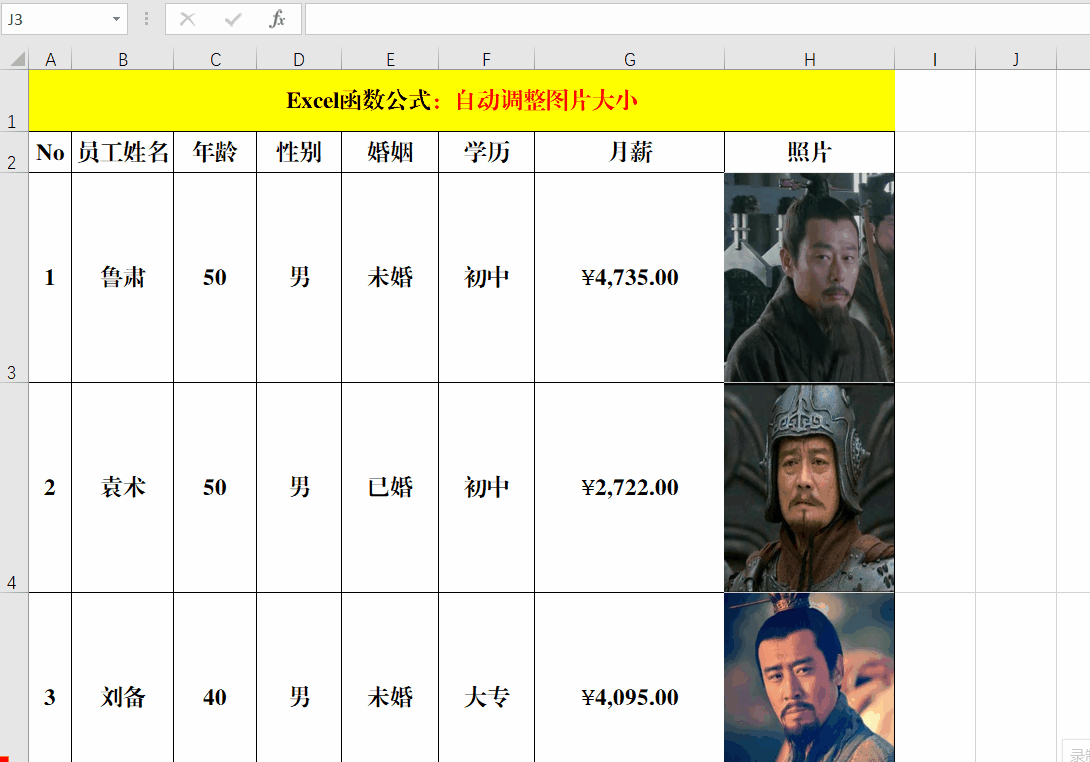Screen dimensions: 1090x762
Task: Click salary cell ¥2,722.00
Action: (630, 487)
